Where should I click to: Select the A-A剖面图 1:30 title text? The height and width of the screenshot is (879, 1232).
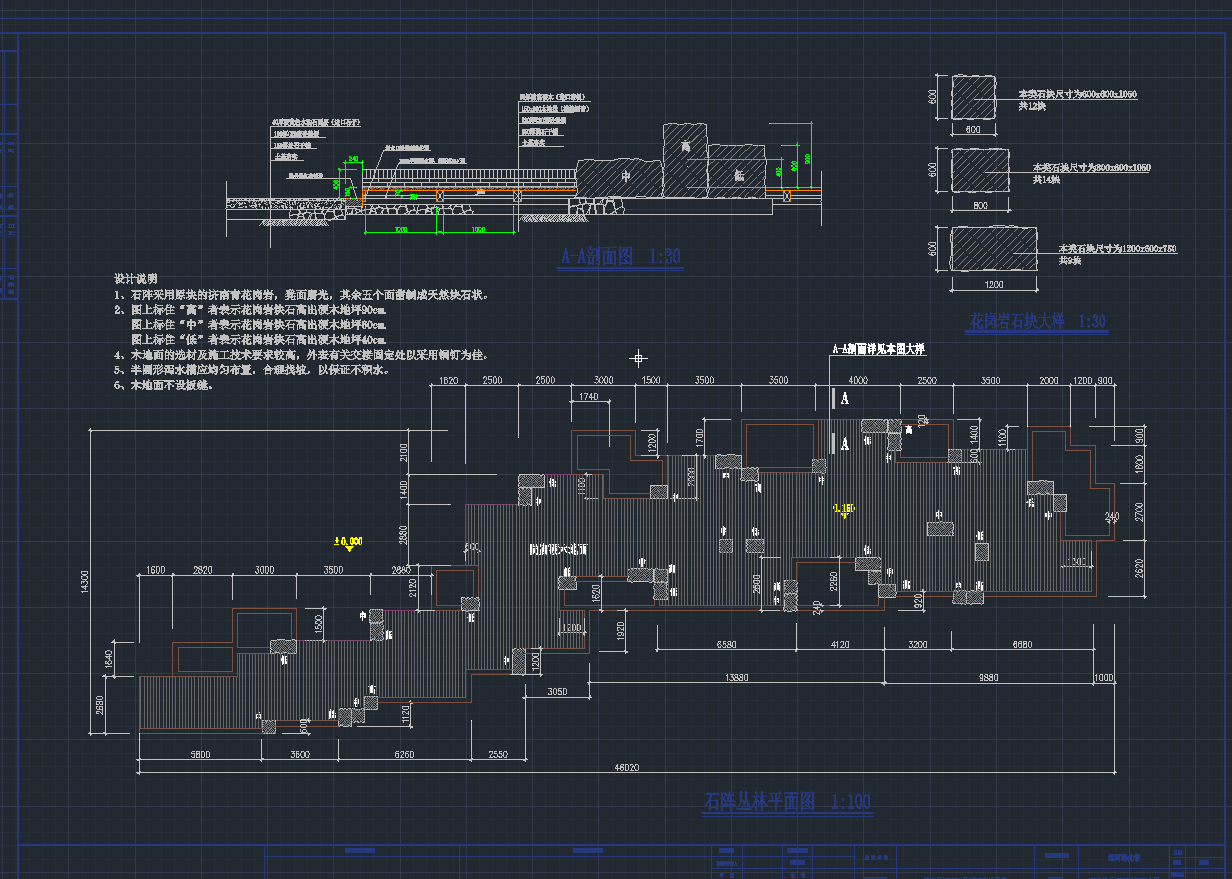point(620,257)
